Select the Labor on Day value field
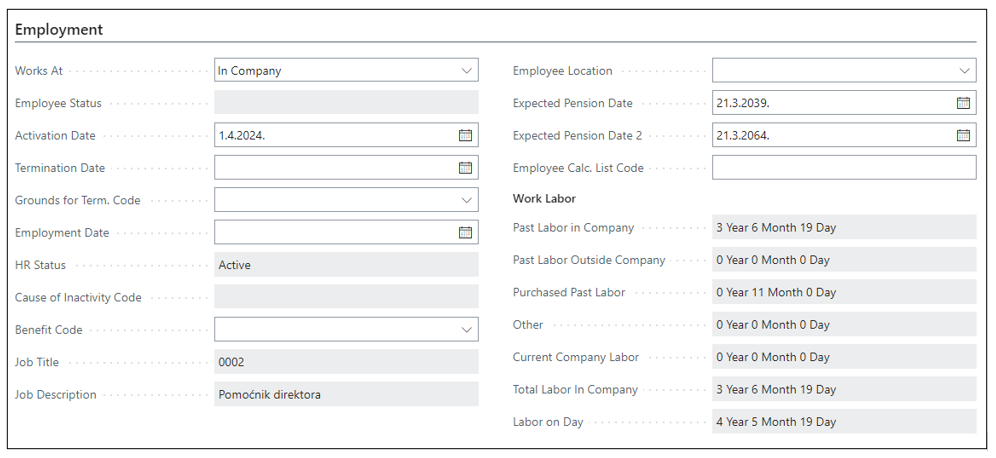The height and width of the screenshot is (458, 996). pyautogui.click(x=843, y=422)
